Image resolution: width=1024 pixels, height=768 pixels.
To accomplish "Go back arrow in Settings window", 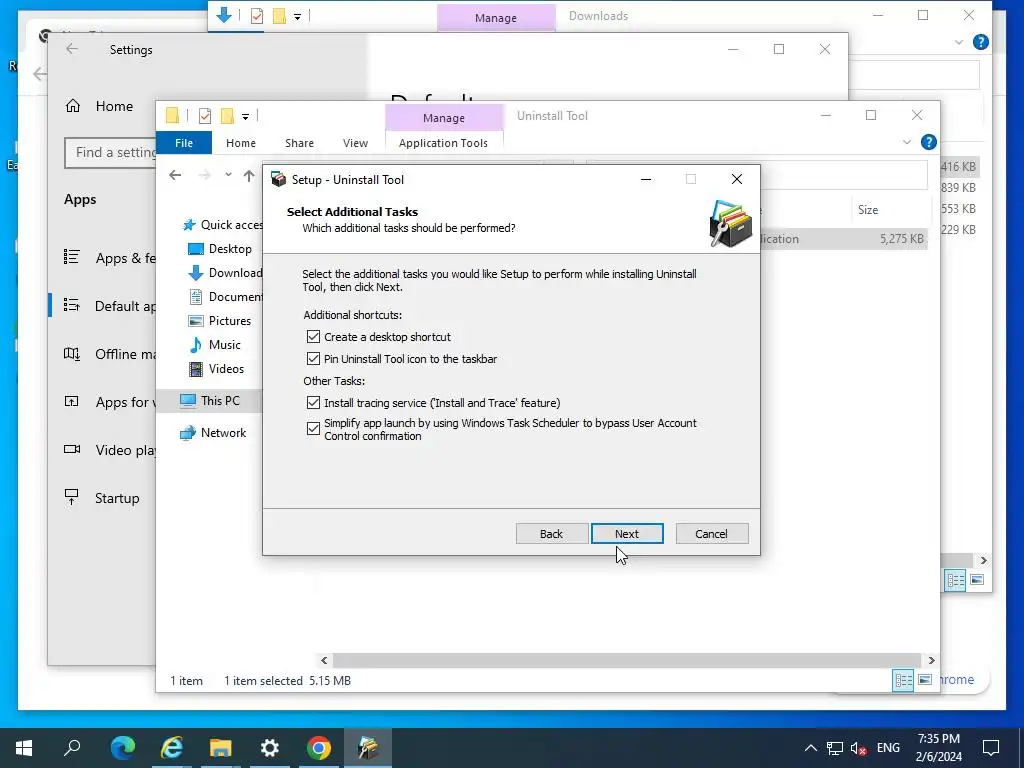I will coord(72,49).
